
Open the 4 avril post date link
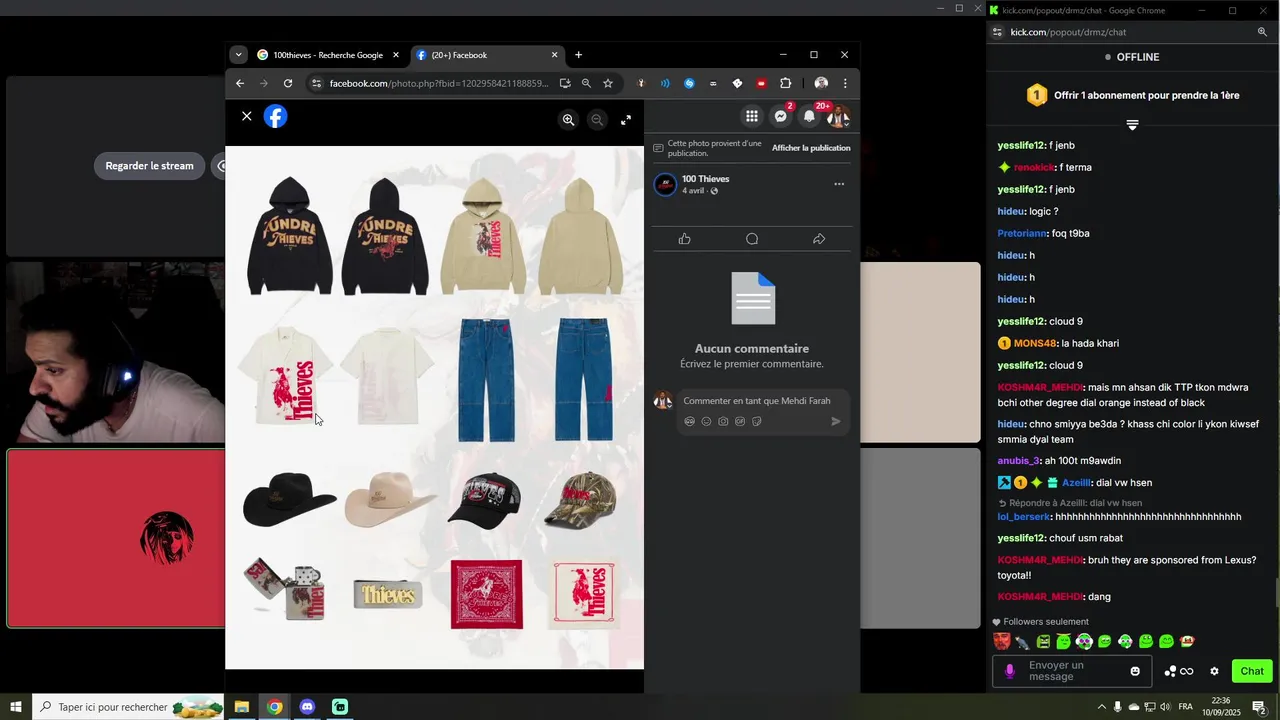tap(693, 191)
